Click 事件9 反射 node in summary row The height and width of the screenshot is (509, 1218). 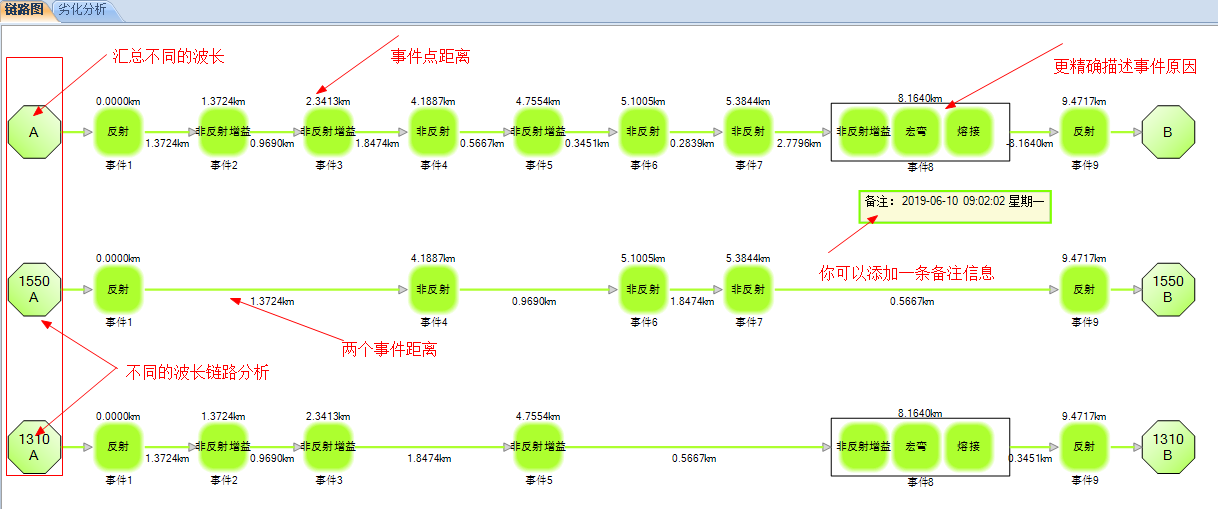[x=1084, y=132]
